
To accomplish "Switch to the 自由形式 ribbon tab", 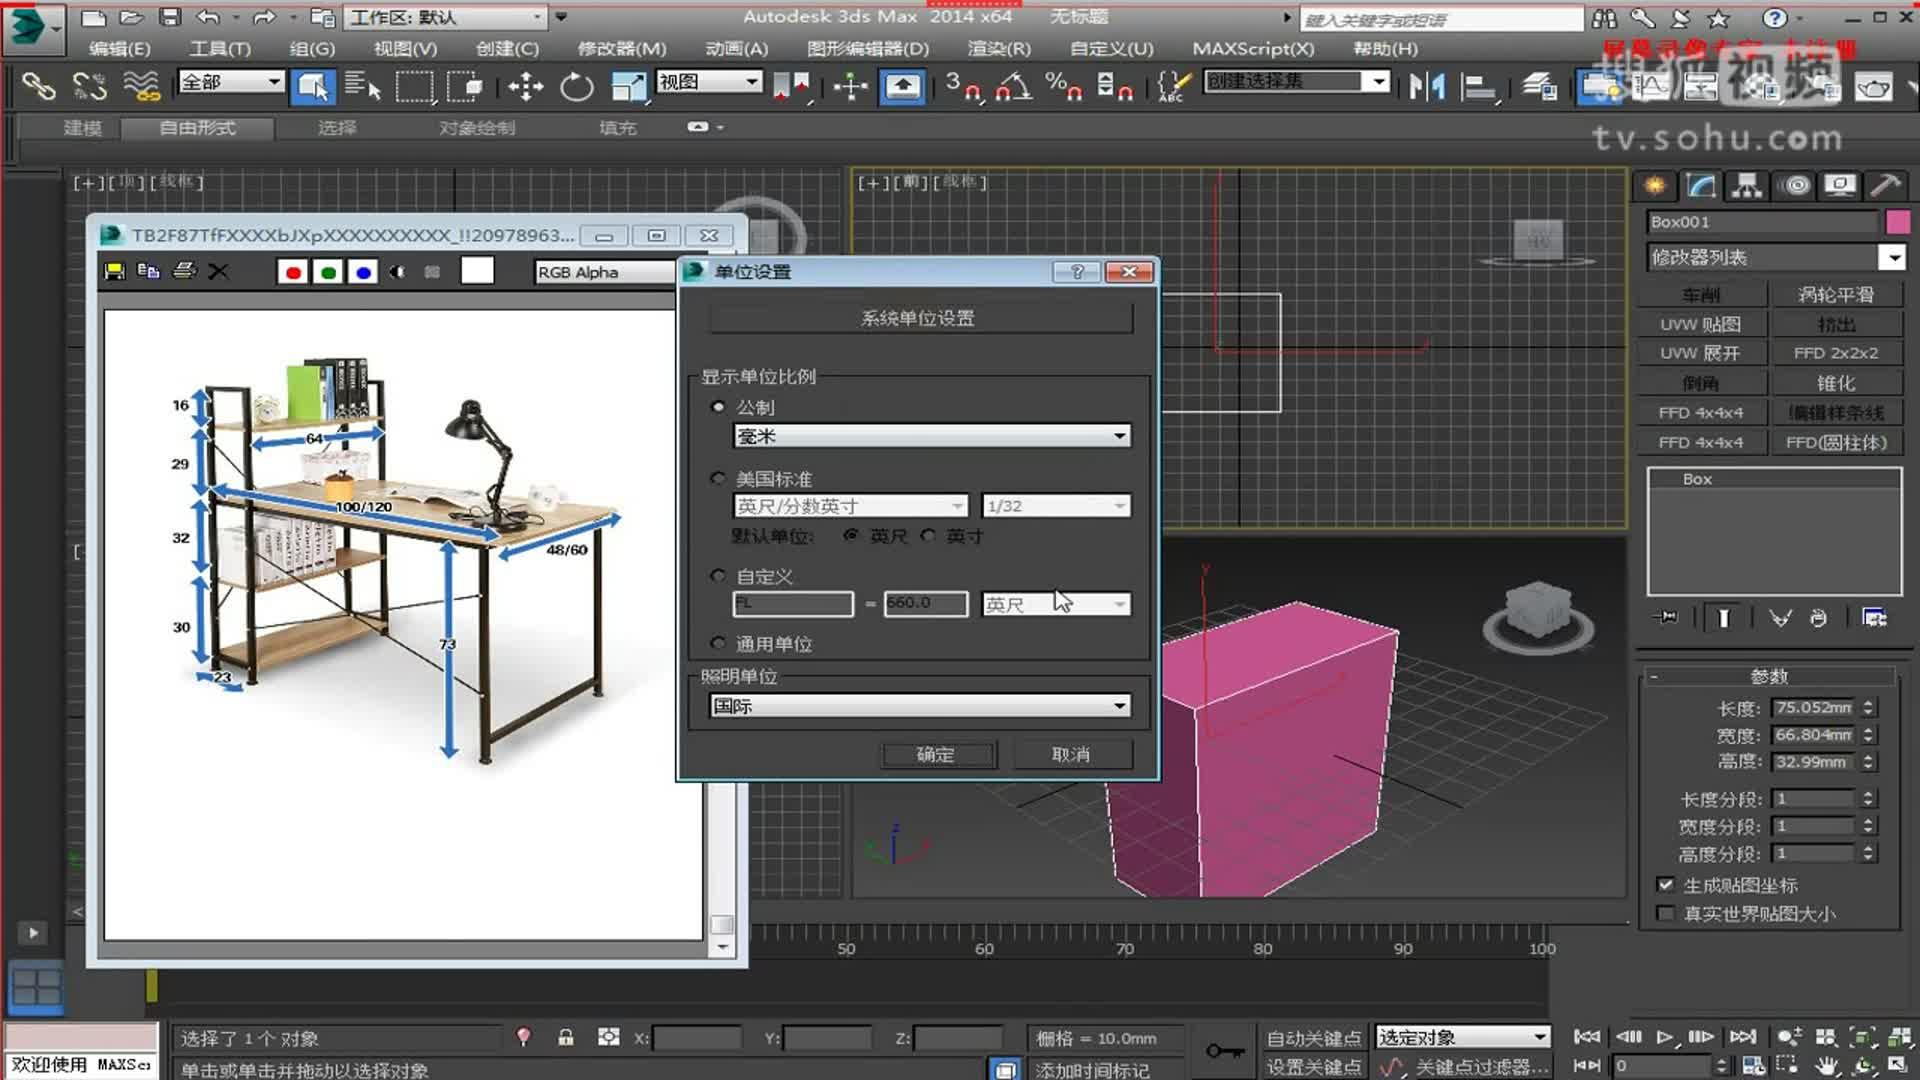I will coord(198,128).
